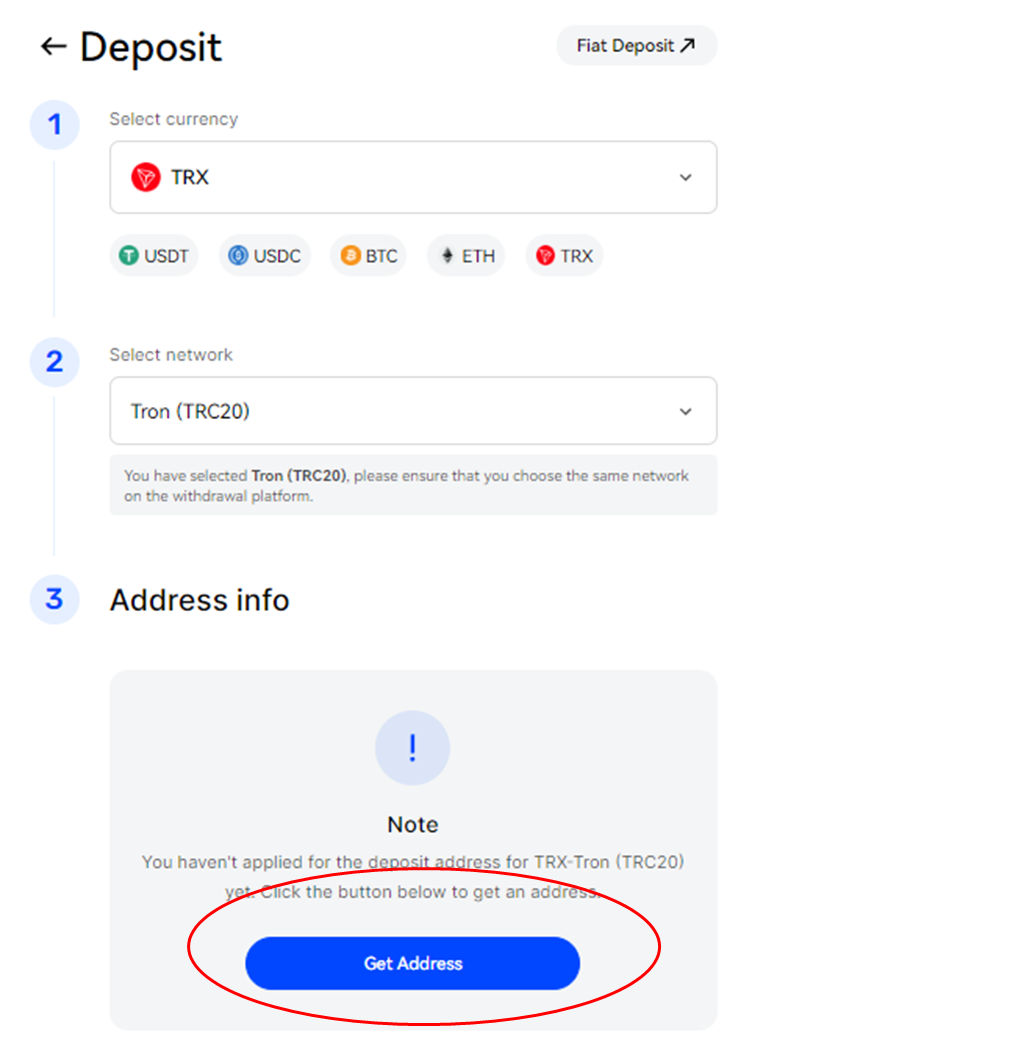Expand the Select network dropdown chevron

coord(685,412)
